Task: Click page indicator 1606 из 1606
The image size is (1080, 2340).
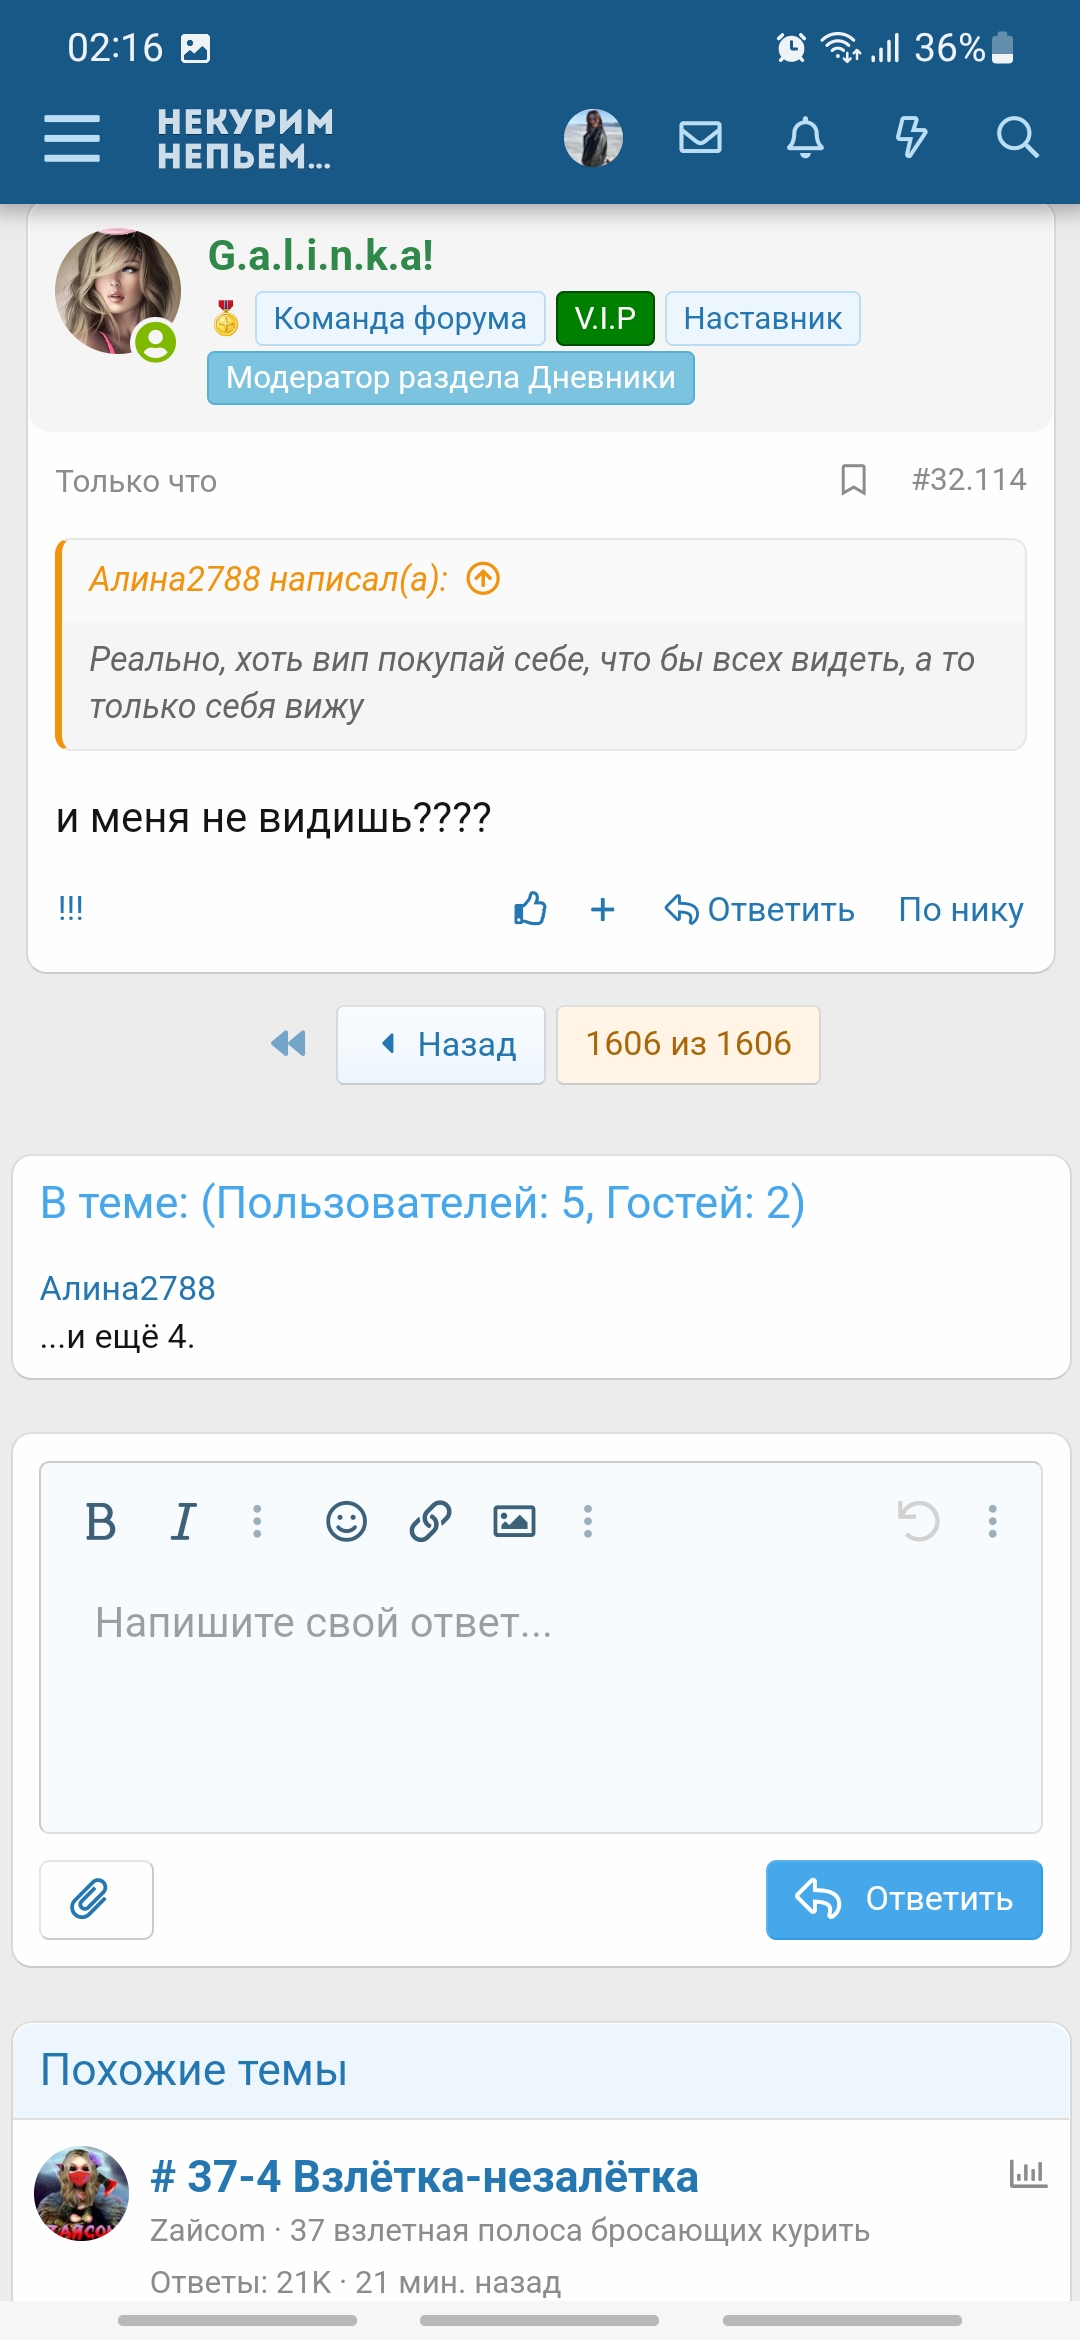Action: (688, 1043)
